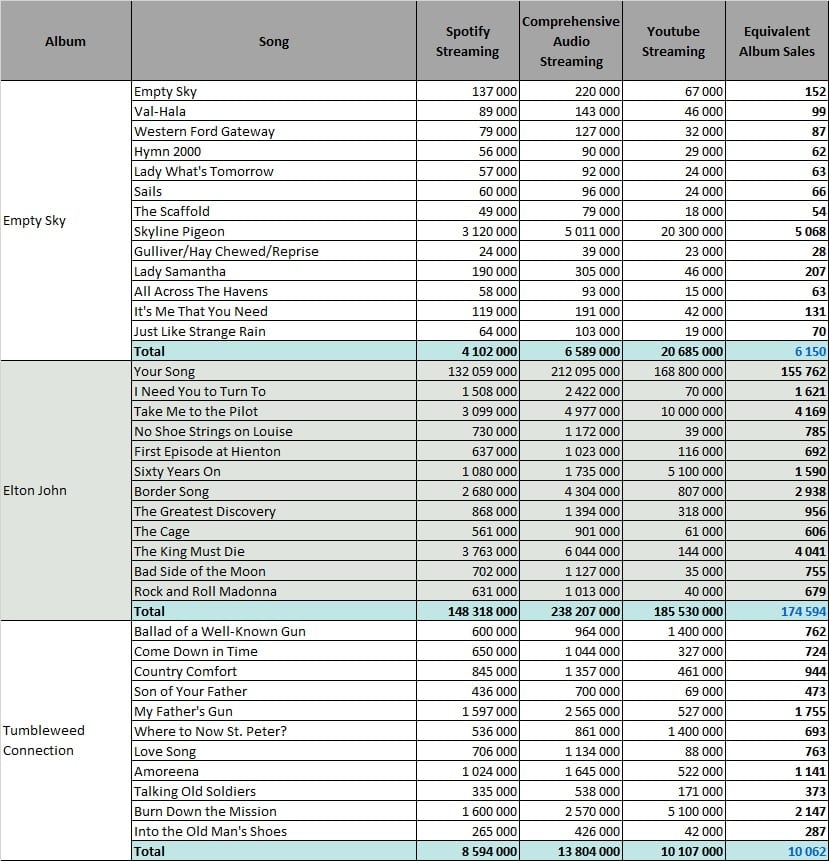Select My Father's Gun cell

(x=273, y=712)
